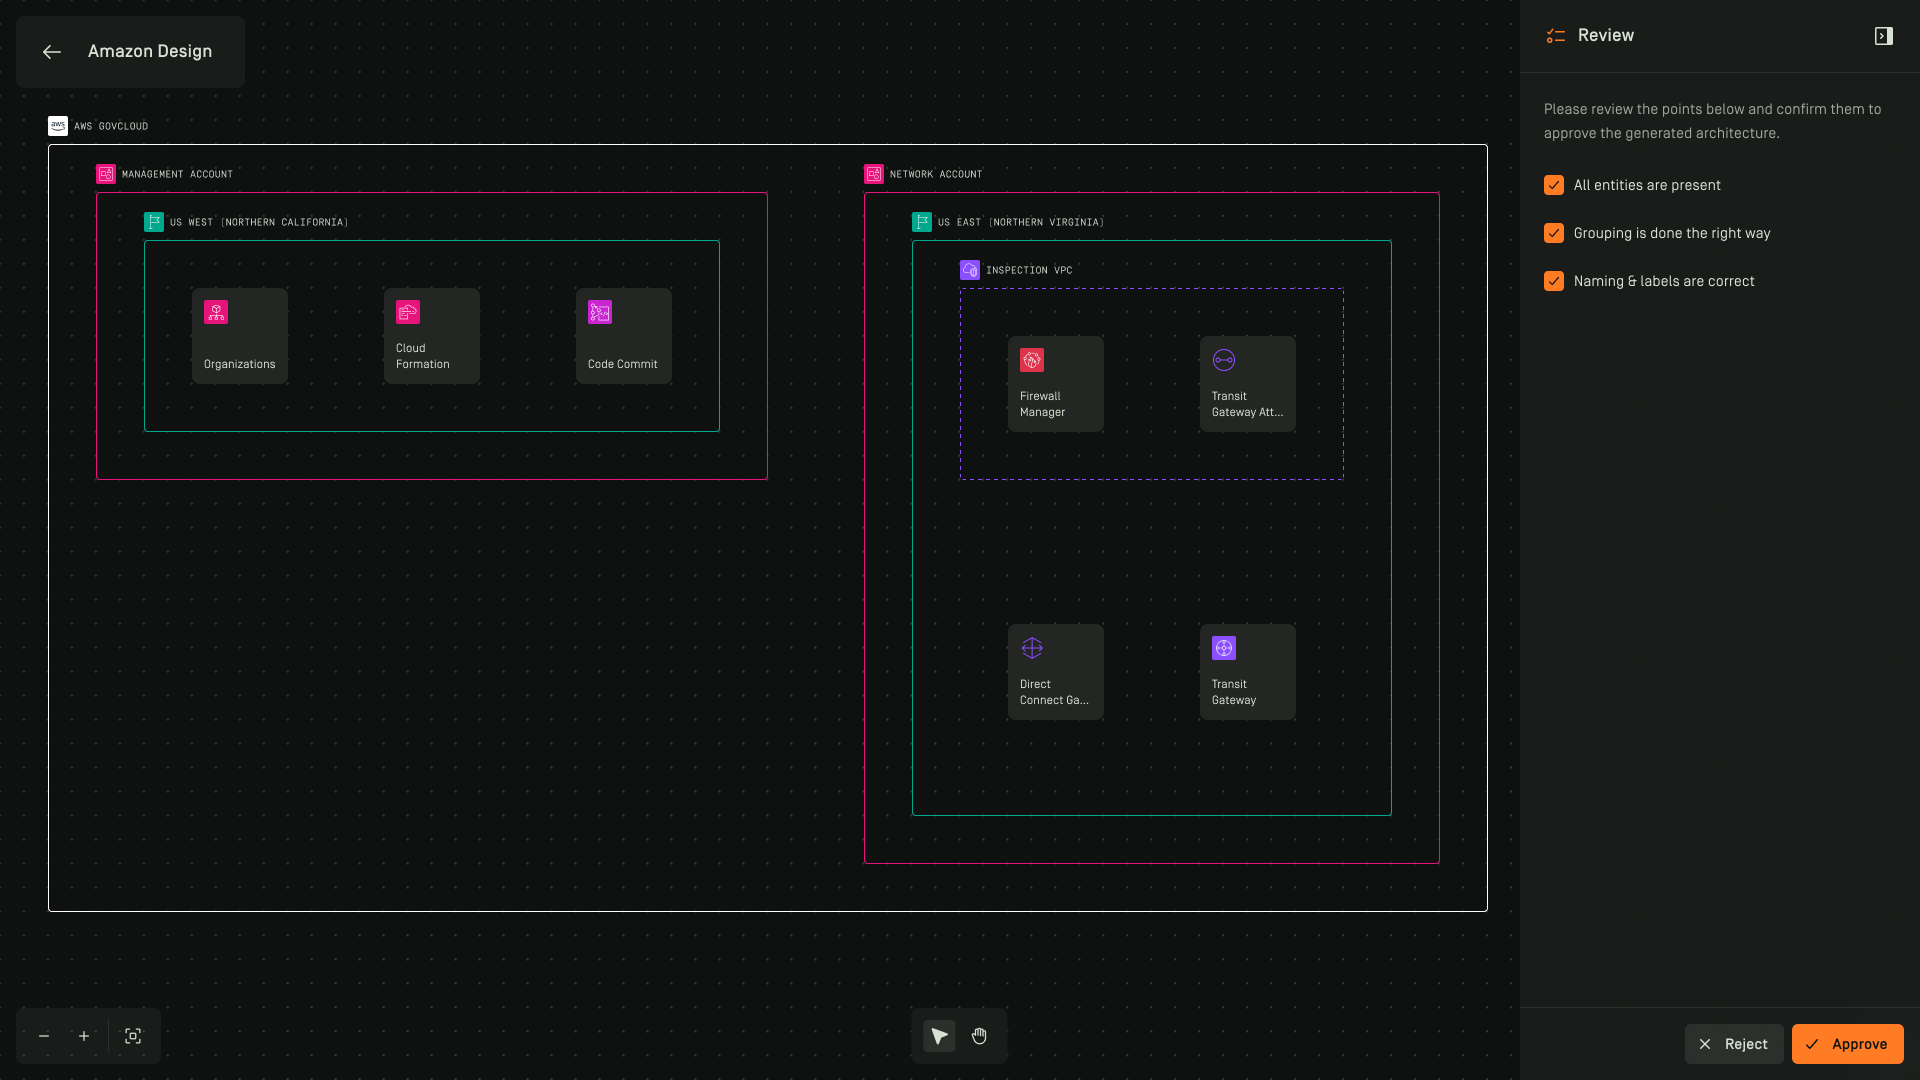The width and height of the screenshot is (1920, 1080).
Task: Select the Organizations node
Action: pyautogui.click(x=240, y=336)
